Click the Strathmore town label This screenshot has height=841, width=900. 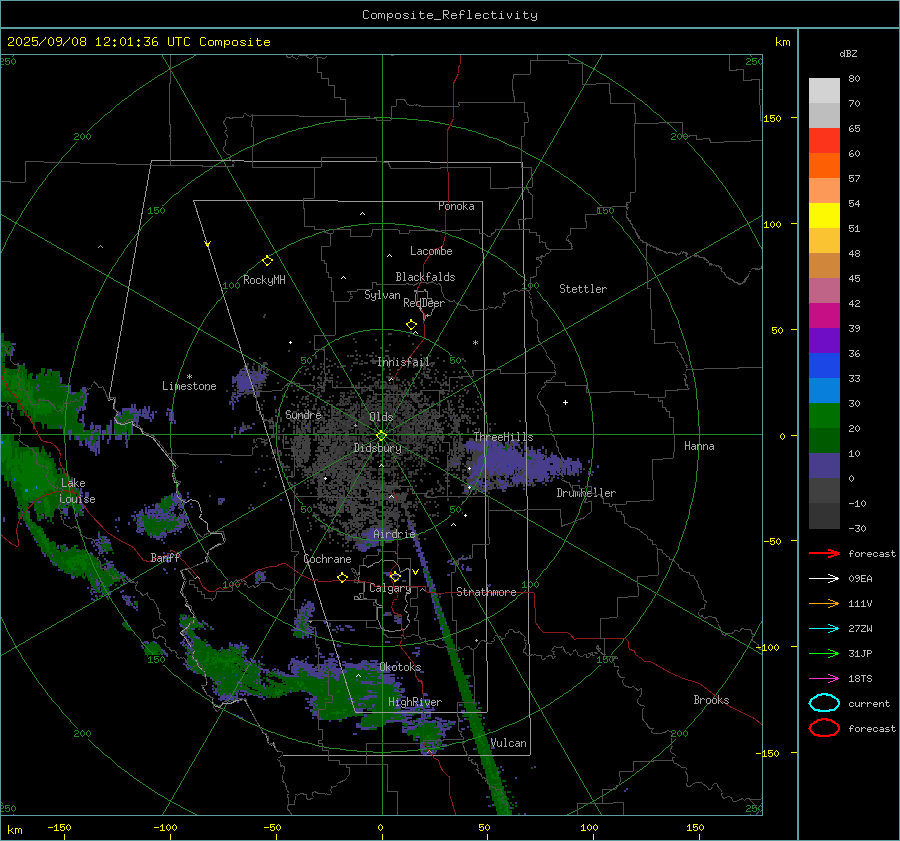point(486,592)
